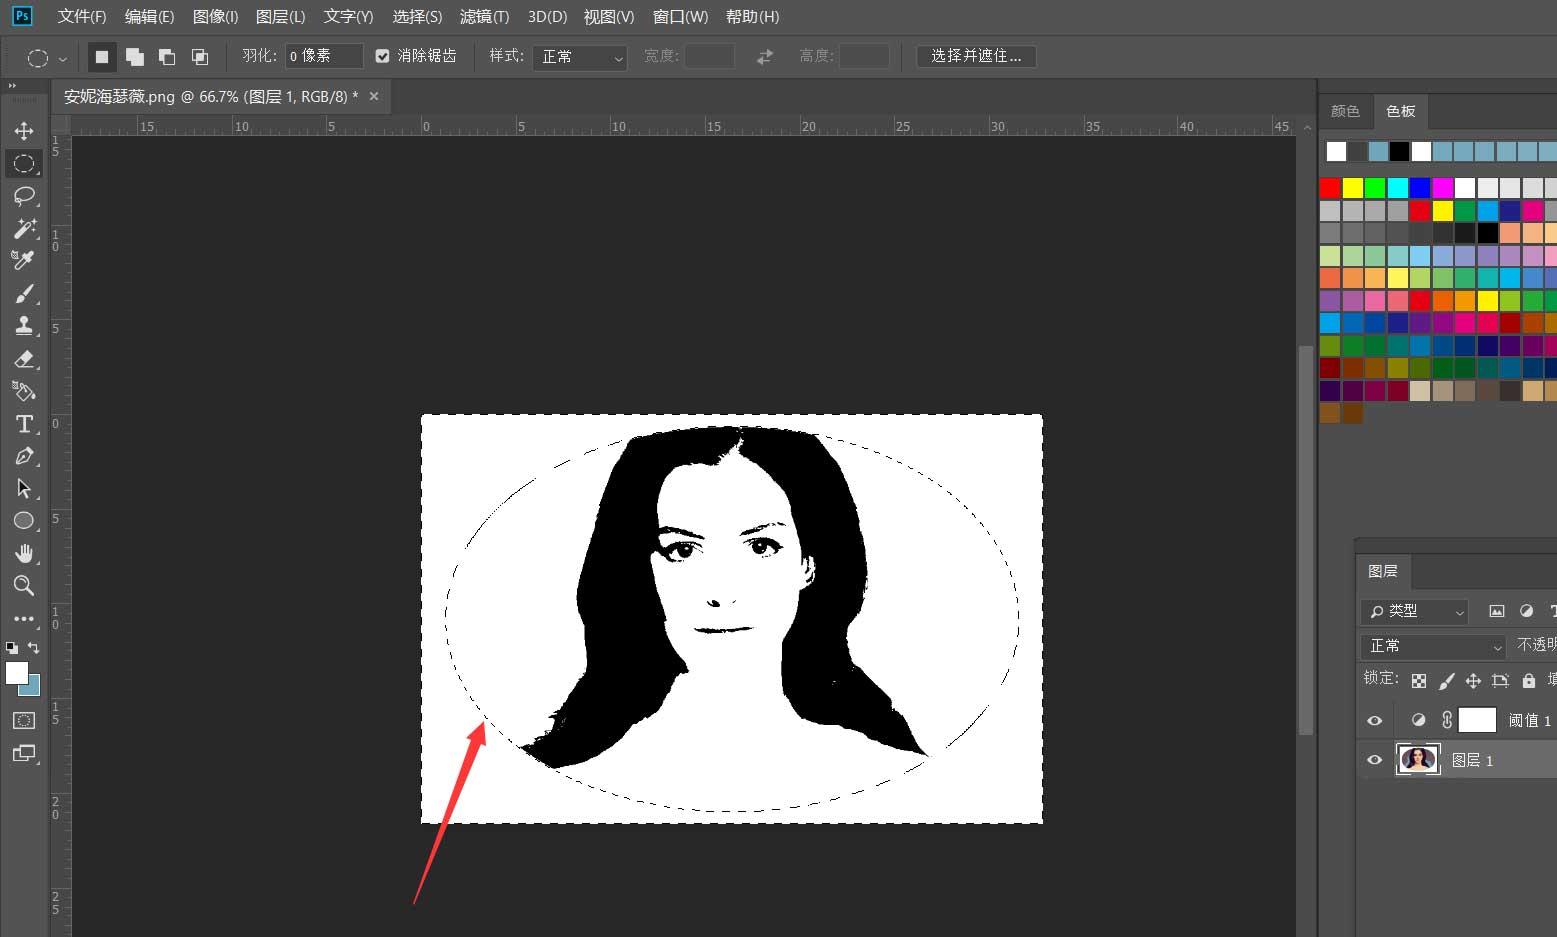Image resolution: width=1557 pixels, height=937 pixels.
Task: Open the 类型 layer filter dropdown
Action: (x=1414, y=611)
